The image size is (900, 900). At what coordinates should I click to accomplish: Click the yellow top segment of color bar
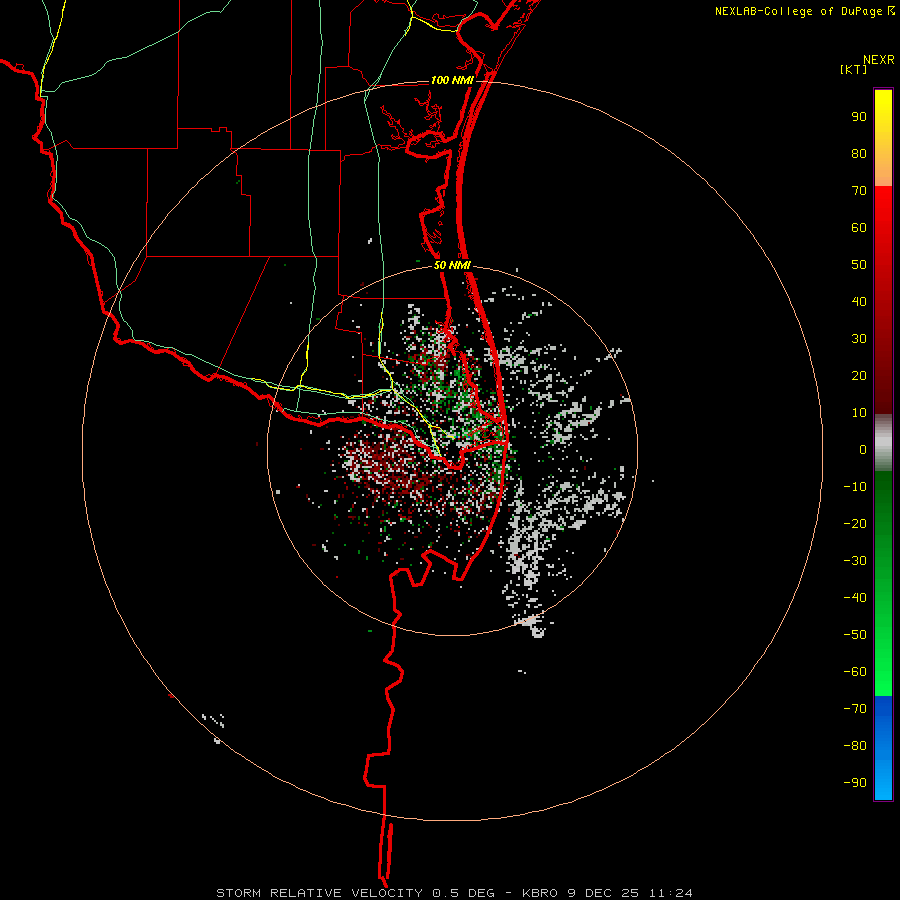click(883, 138)
